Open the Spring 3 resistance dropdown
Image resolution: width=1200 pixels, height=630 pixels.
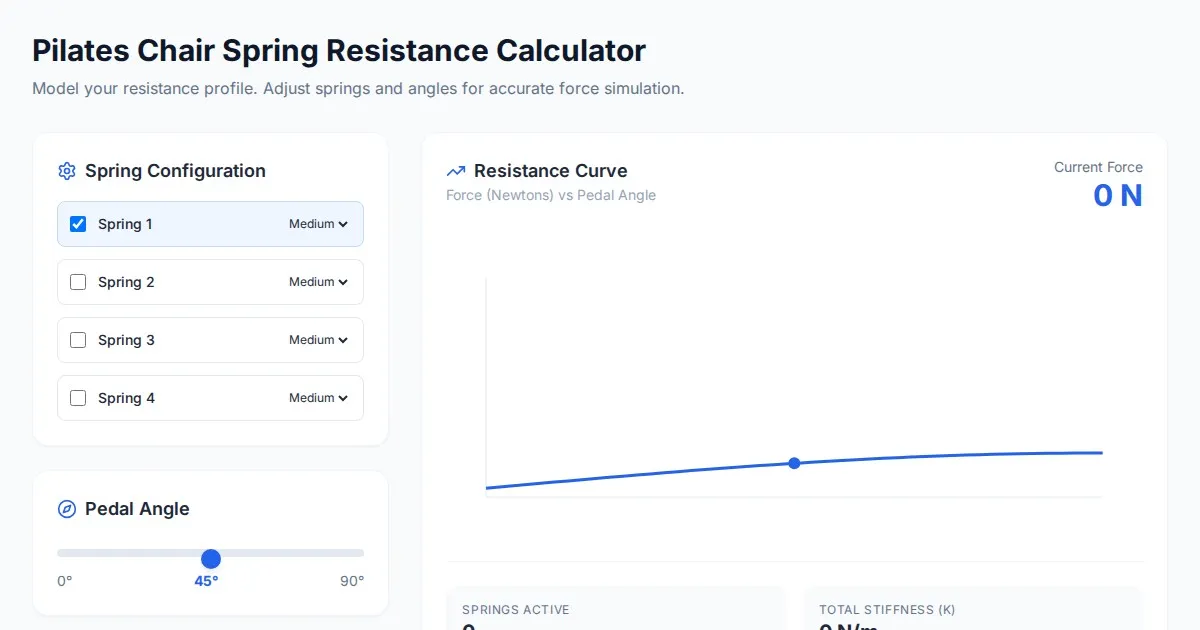[318, 340]
